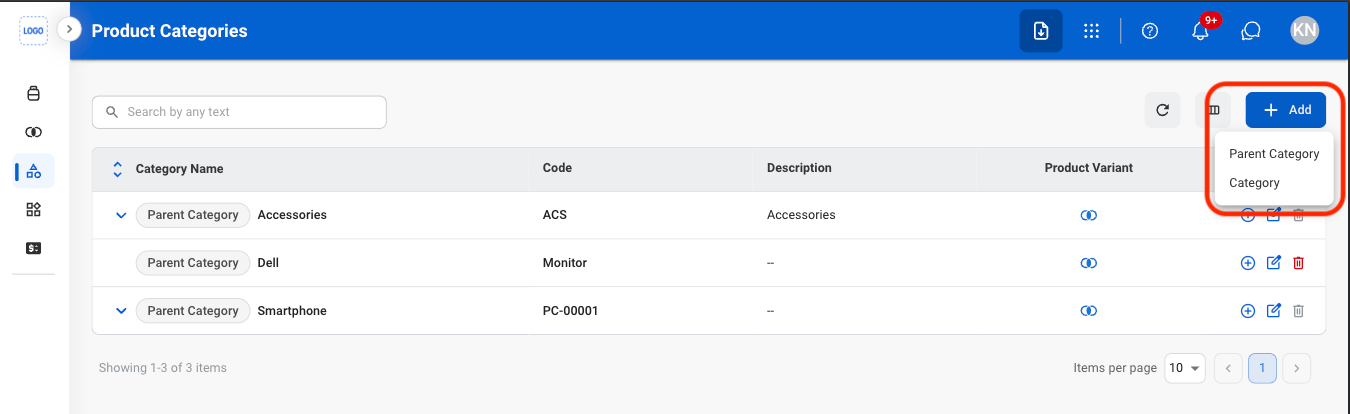Click the Monitor code cell
Viewport: 1350px width, 414px height.
pyautogui.click(x=565, y=263)
